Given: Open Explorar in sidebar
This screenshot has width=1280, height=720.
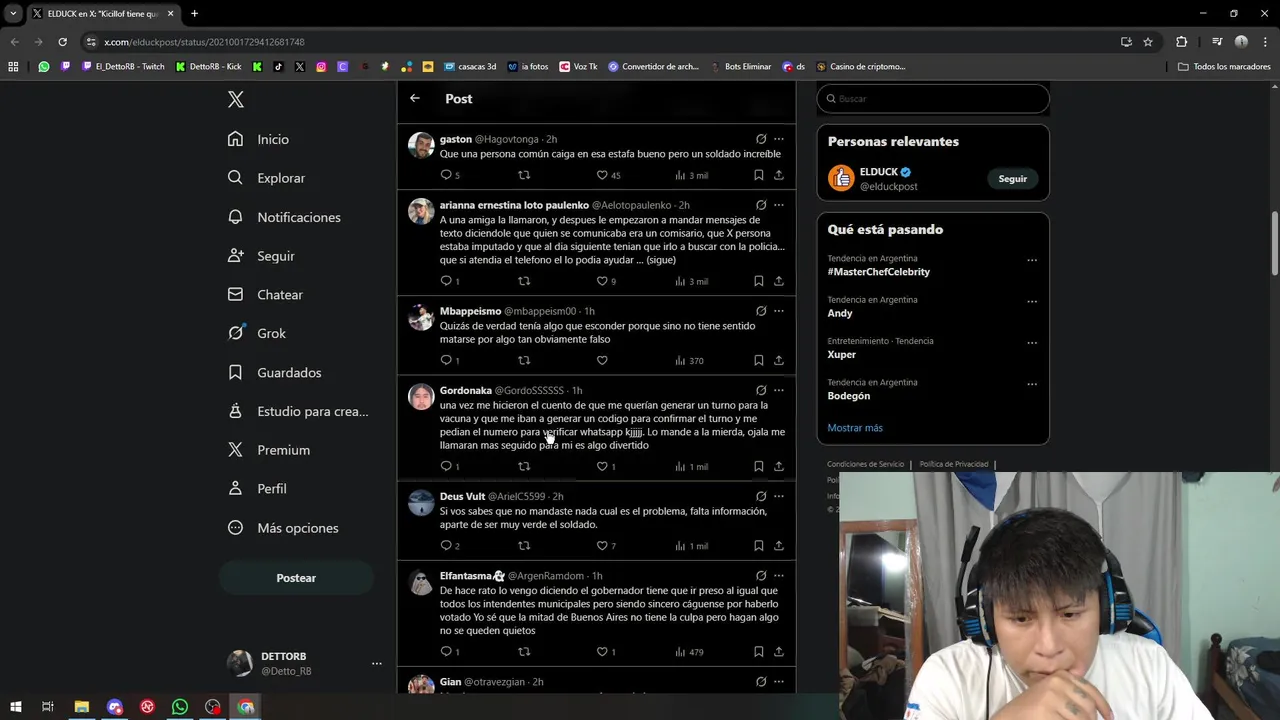Looking at the screenshot, I should click(x=266, y=178).
